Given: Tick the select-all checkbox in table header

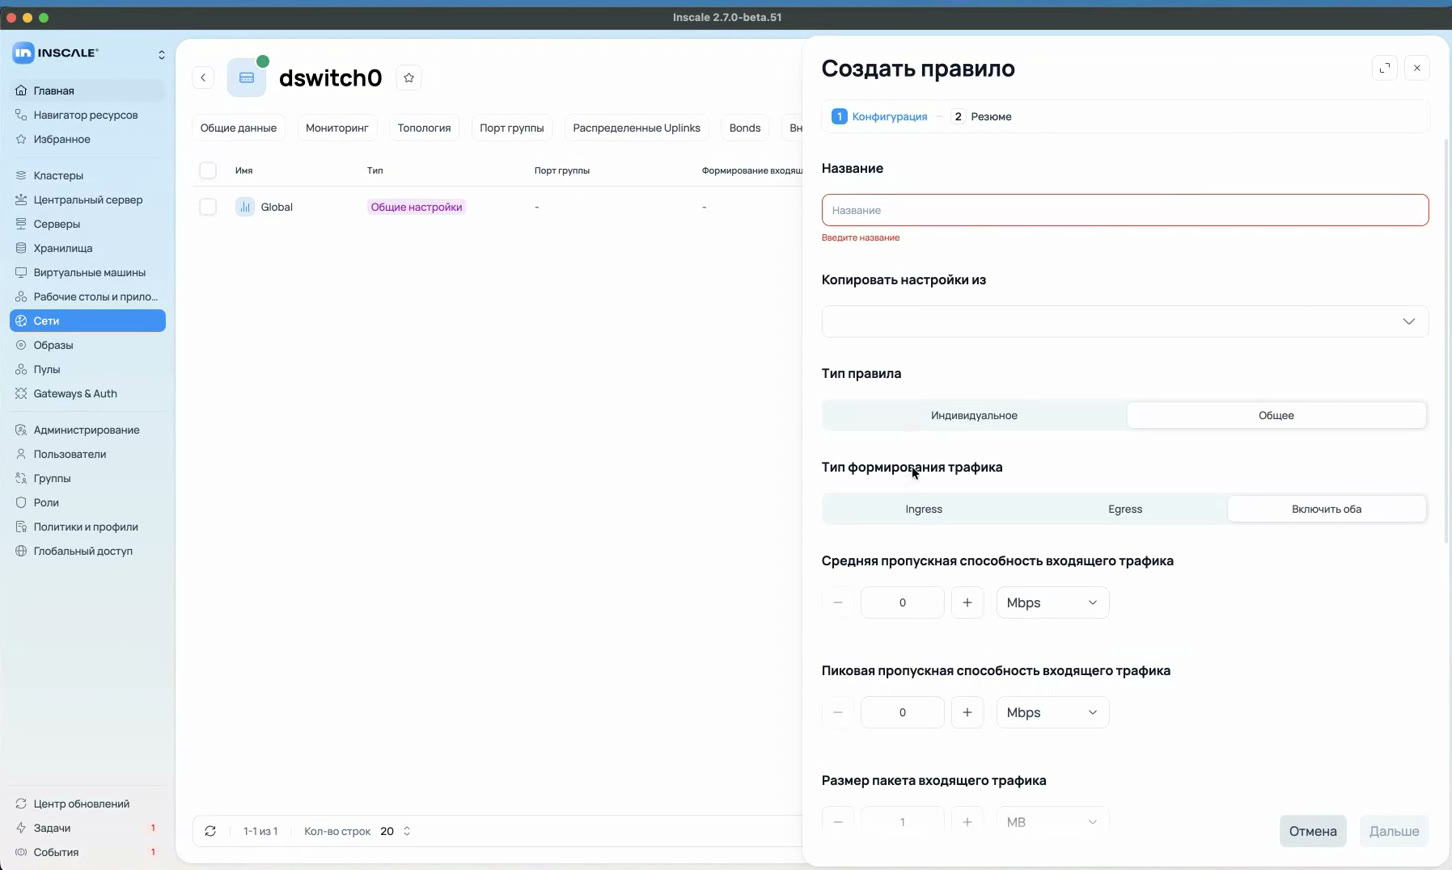Looking at the screenshot, I should coord(208,171).
